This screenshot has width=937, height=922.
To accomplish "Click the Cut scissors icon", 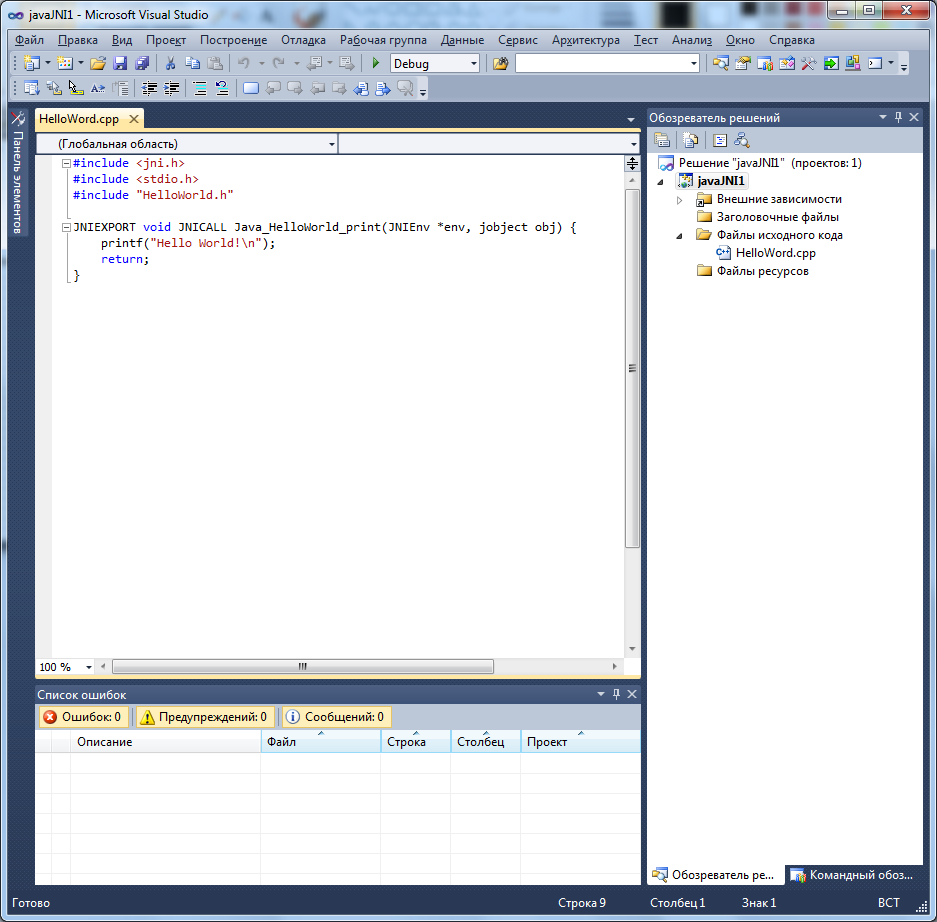I will point(170,63).
